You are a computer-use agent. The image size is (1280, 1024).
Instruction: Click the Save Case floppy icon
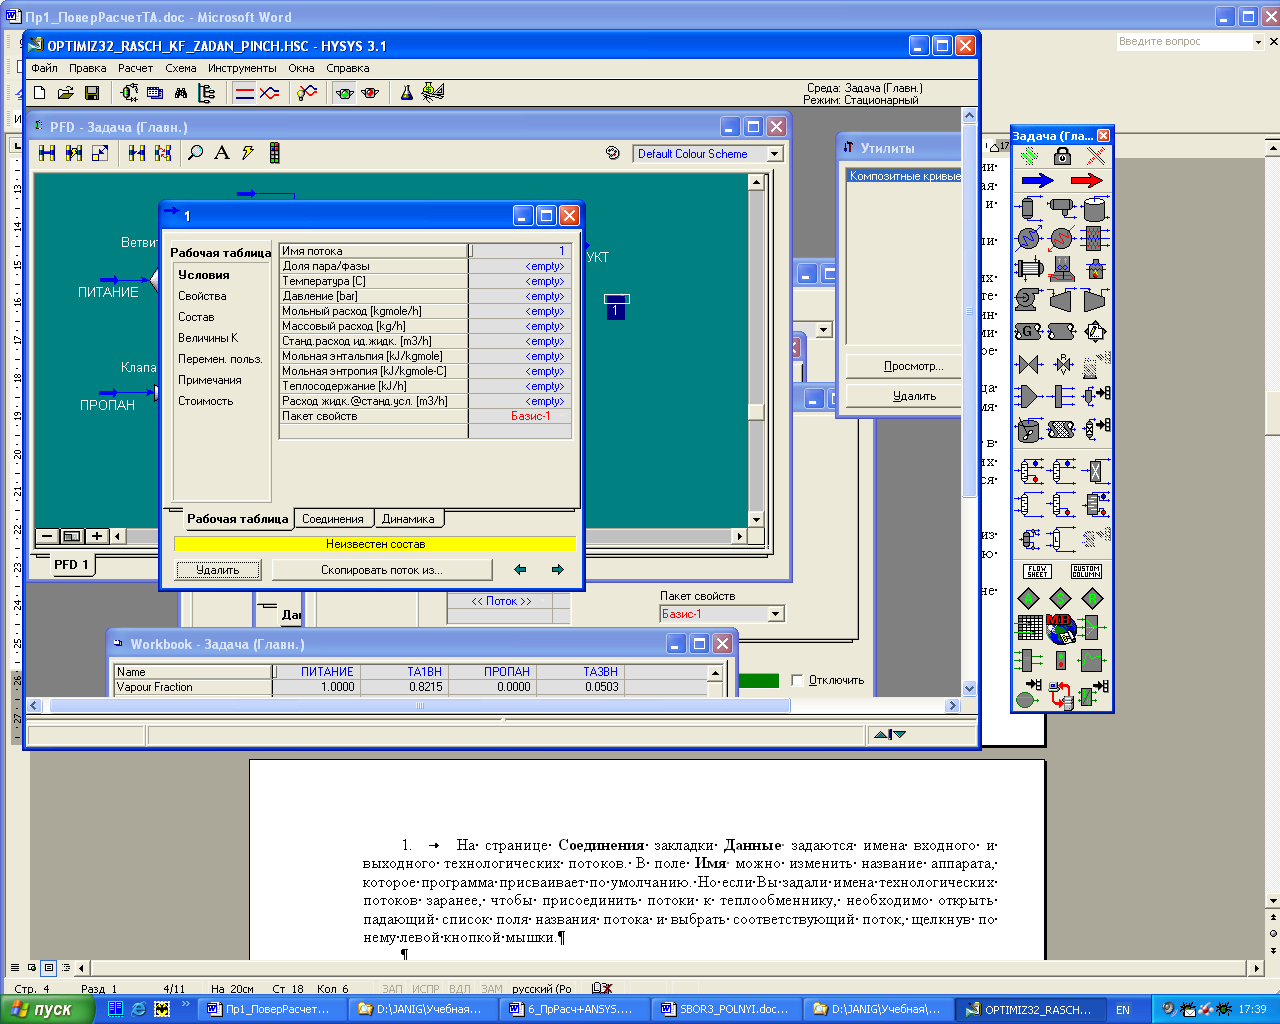point(92,93)
